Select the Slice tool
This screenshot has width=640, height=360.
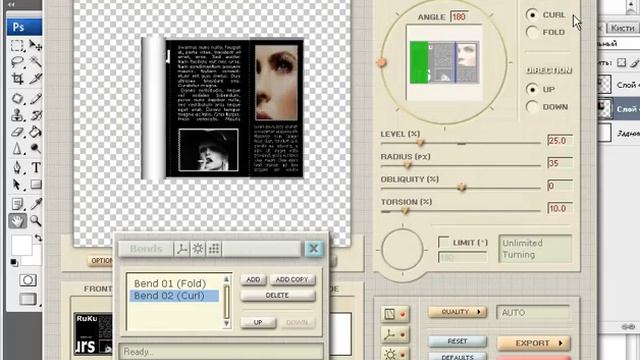point(35,78)
